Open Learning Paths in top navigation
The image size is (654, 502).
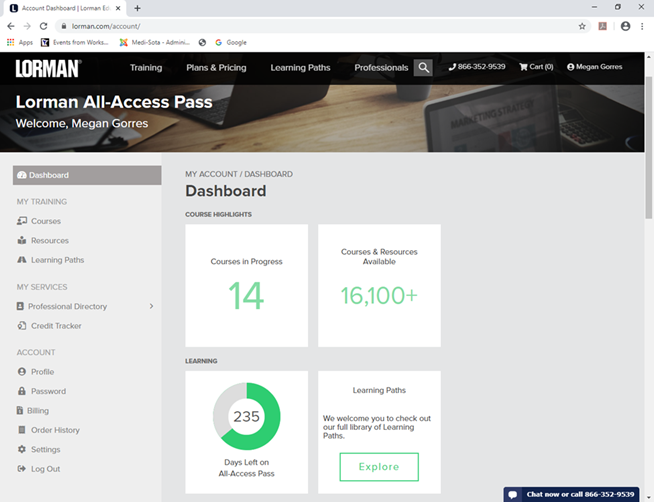click(300, 68)
